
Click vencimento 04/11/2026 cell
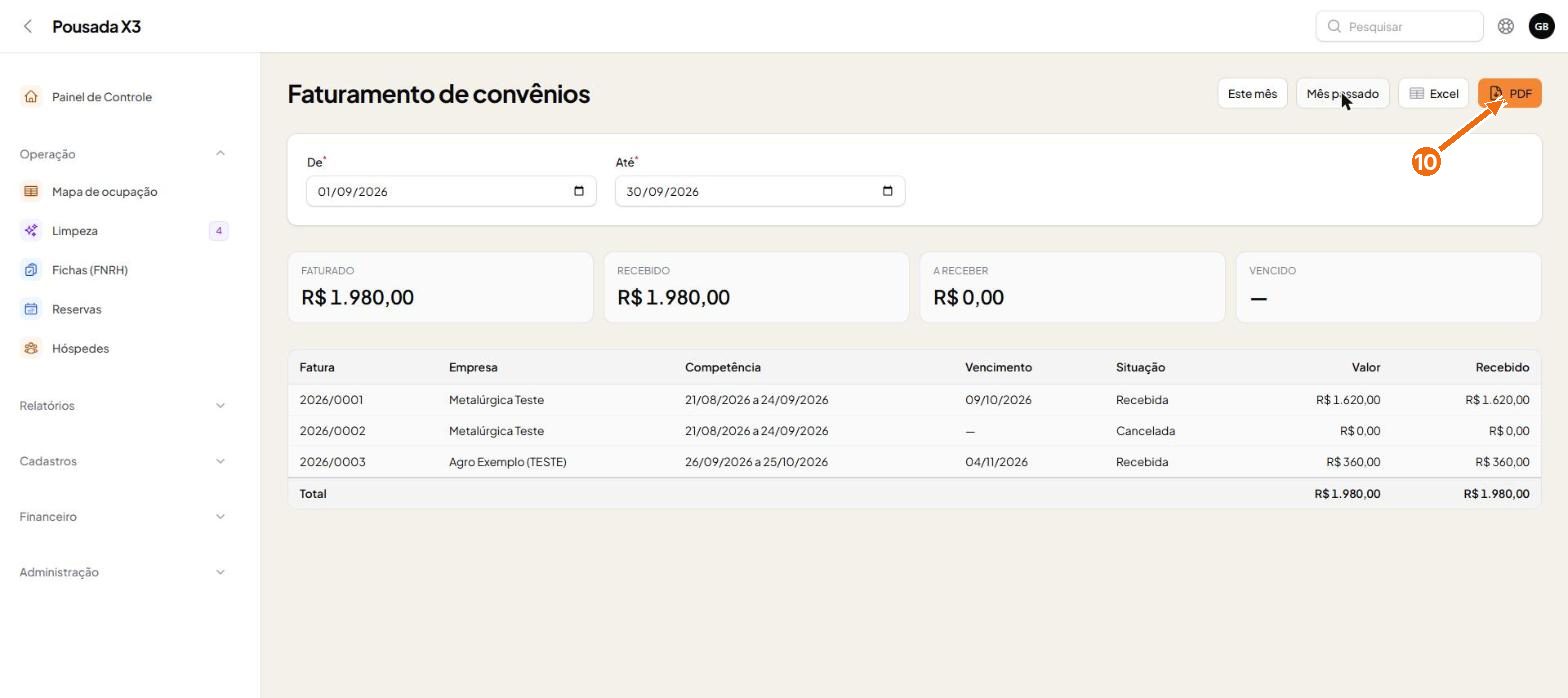point(996,462)
